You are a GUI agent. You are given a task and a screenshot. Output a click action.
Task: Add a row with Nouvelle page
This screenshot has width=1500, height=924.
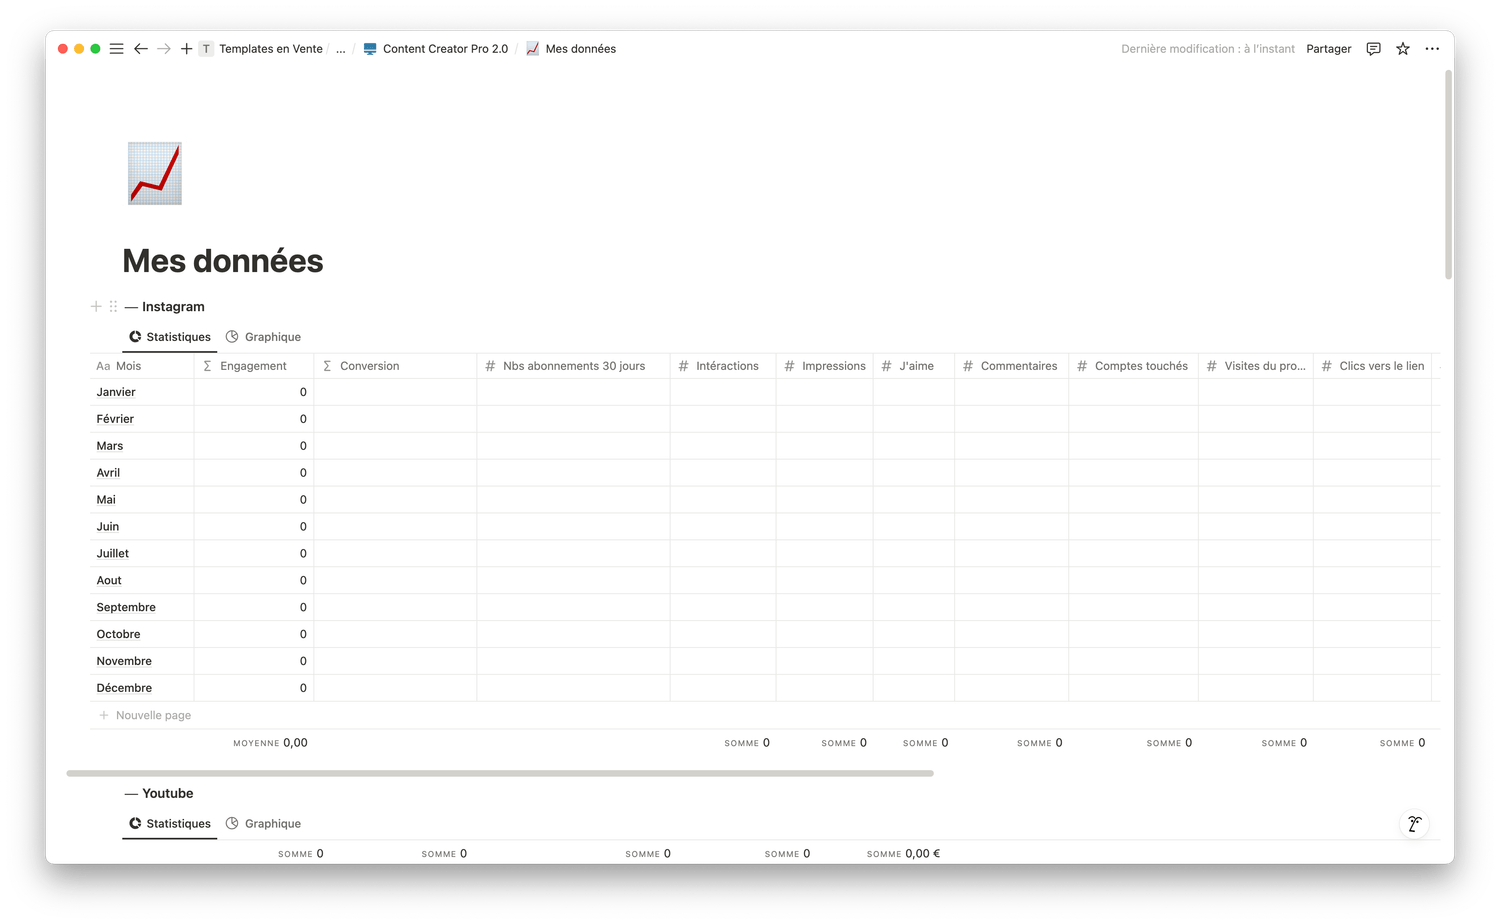145,715
